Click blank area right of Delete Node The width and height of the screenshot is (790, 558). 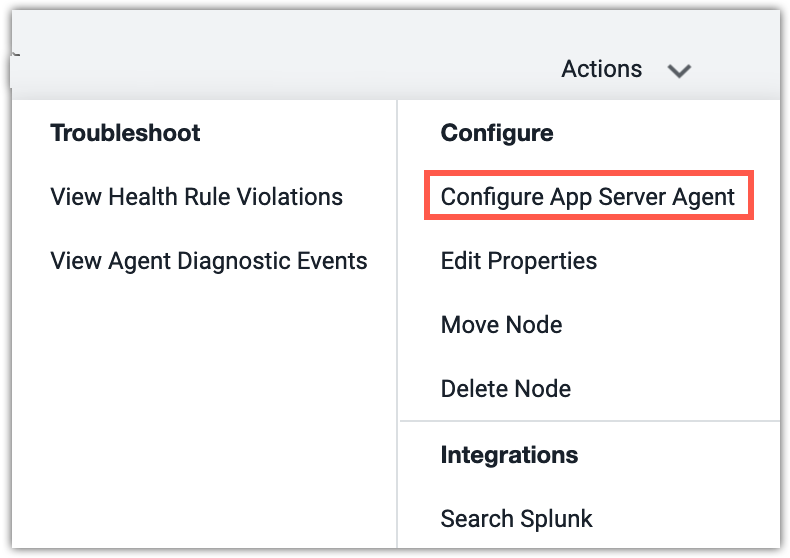tap(675, 389)
